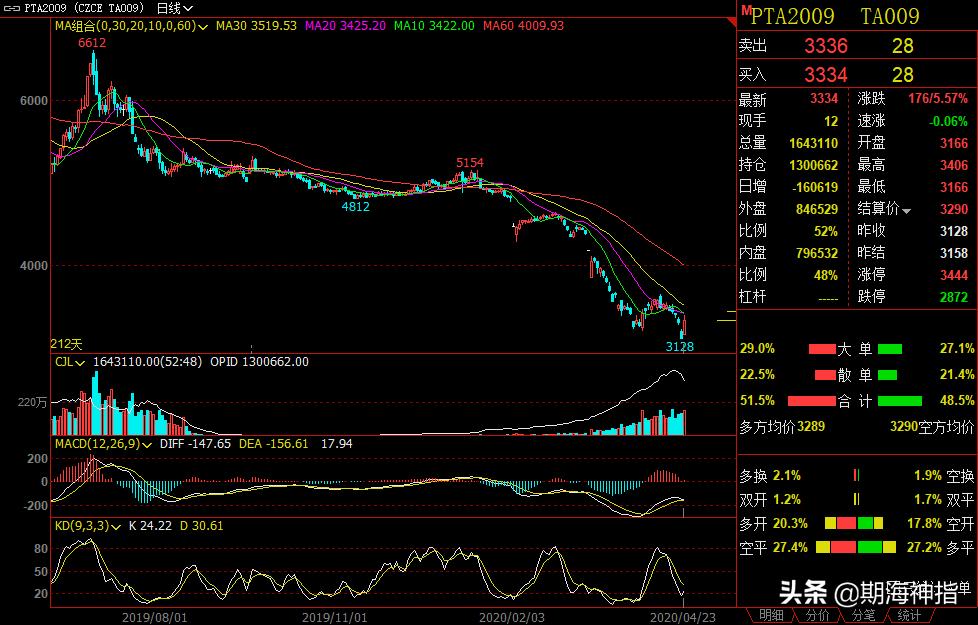
Task: Click the red corner triangle of the chart
Action: point(732,22)
